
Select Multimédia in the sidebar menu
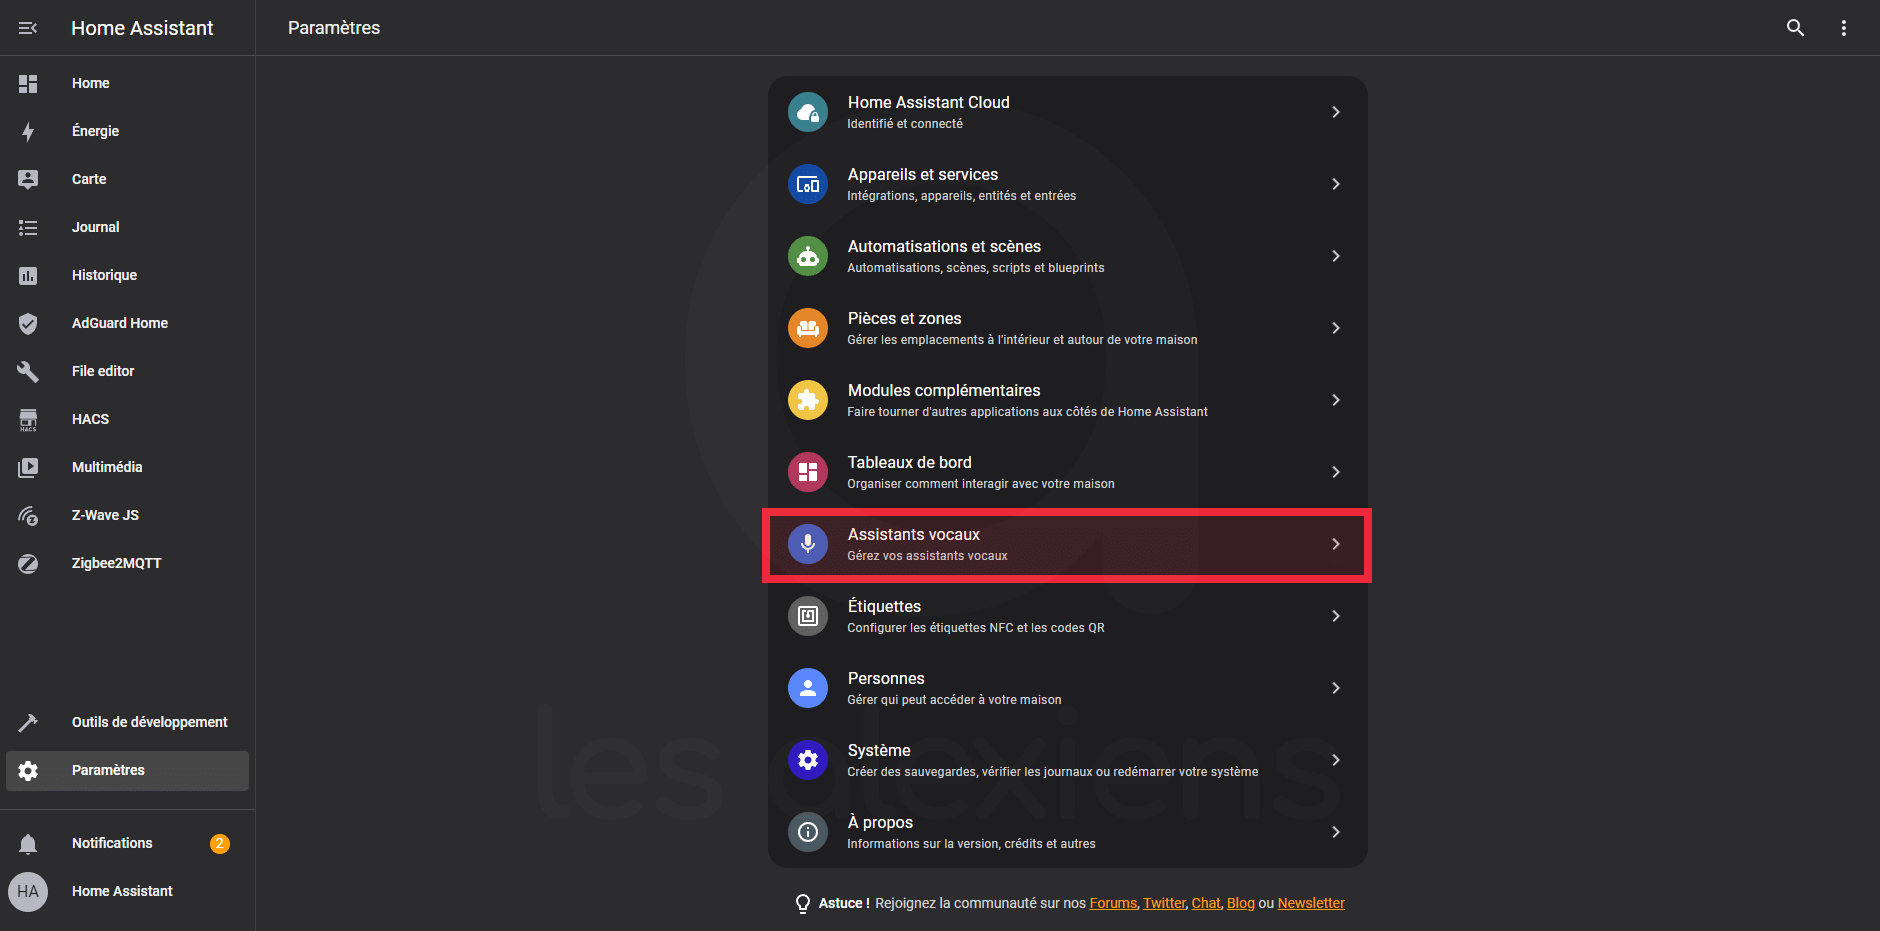pos(127,467)
